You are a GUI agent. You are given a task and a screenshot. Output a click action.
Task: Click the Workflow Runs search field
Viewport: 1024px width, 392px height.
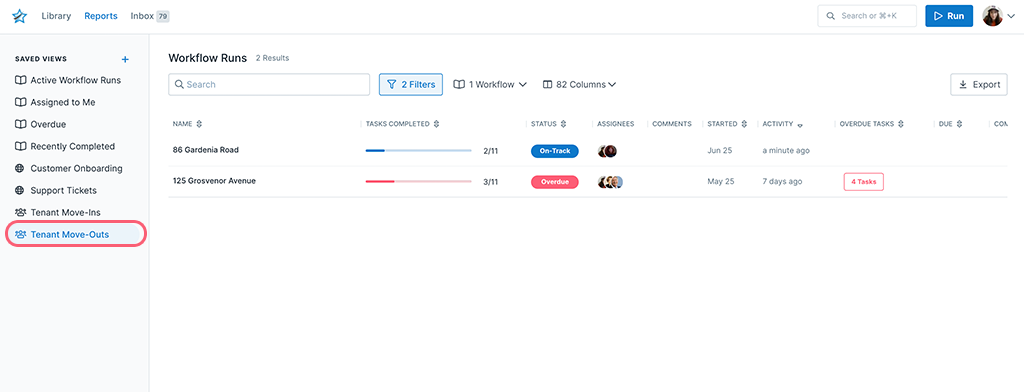(x=269, y=84)
